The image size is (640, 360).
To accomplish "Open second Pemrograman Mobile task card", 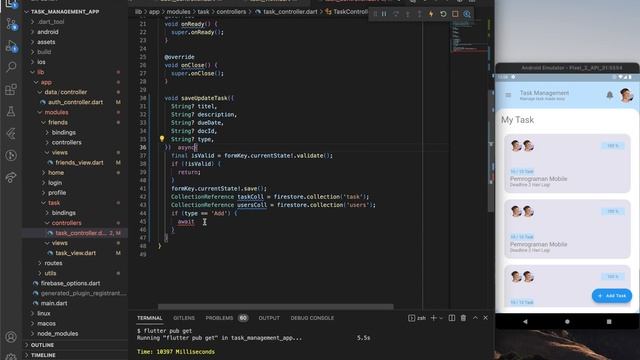I will (567, 229).
